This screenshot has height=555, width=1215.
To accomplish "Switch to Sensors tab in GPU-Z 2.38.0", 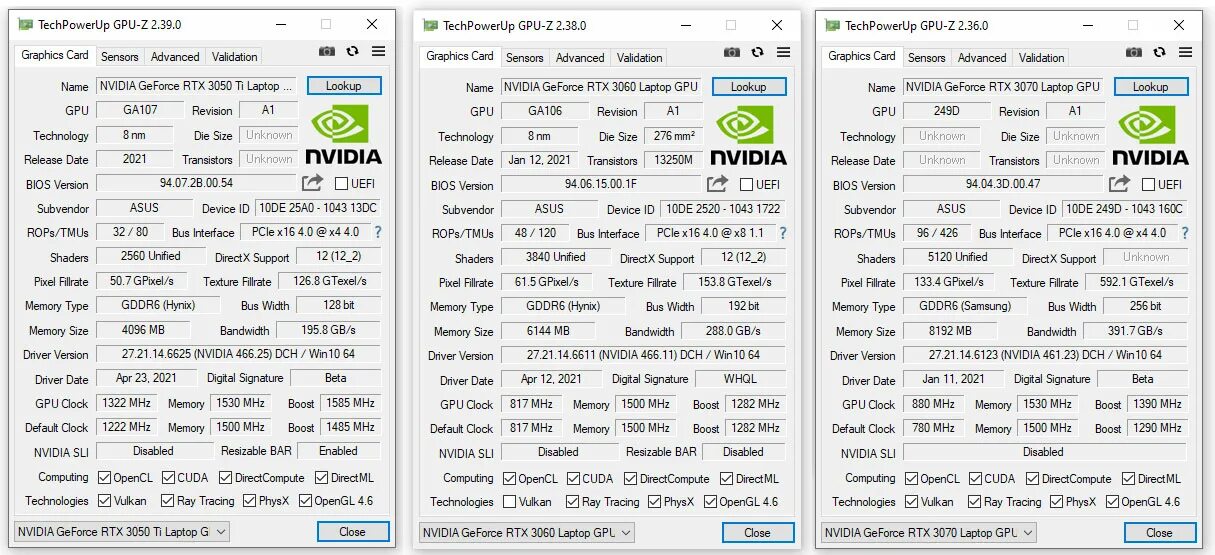I will [x=525, y=58].
